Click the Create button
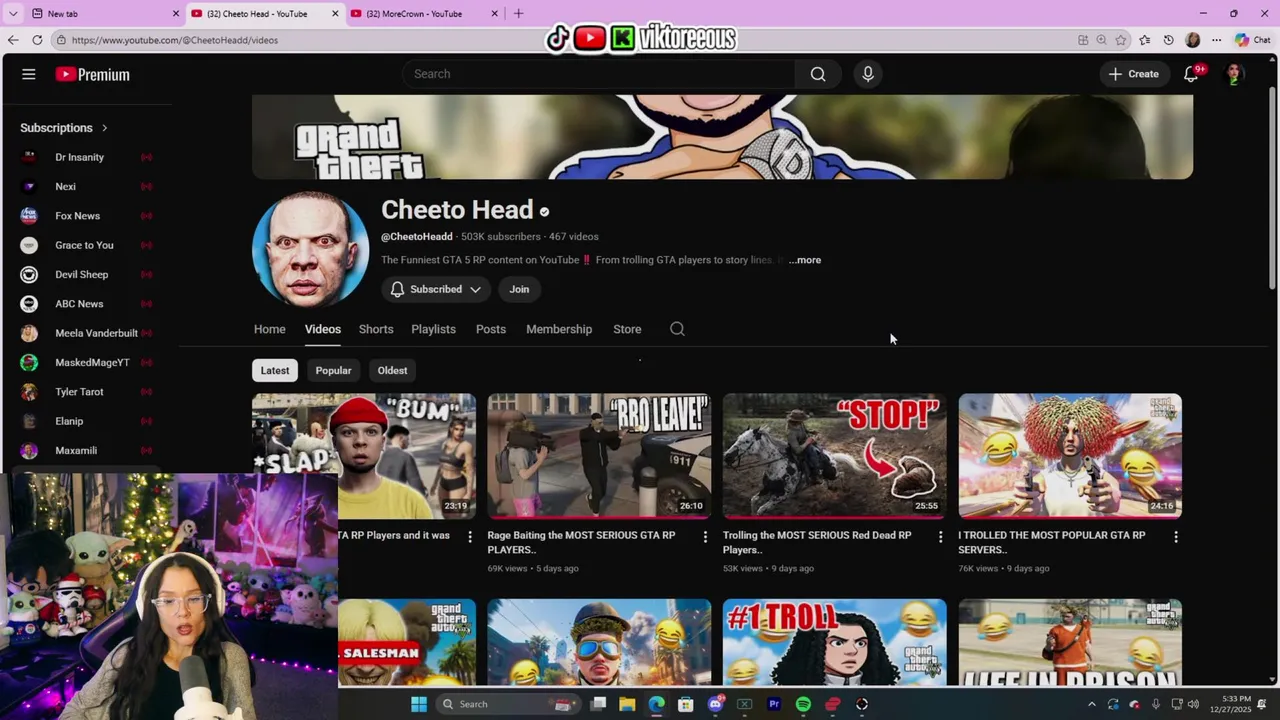The height and width of the screenshot is (720, 1280). tap(1134, 74)
